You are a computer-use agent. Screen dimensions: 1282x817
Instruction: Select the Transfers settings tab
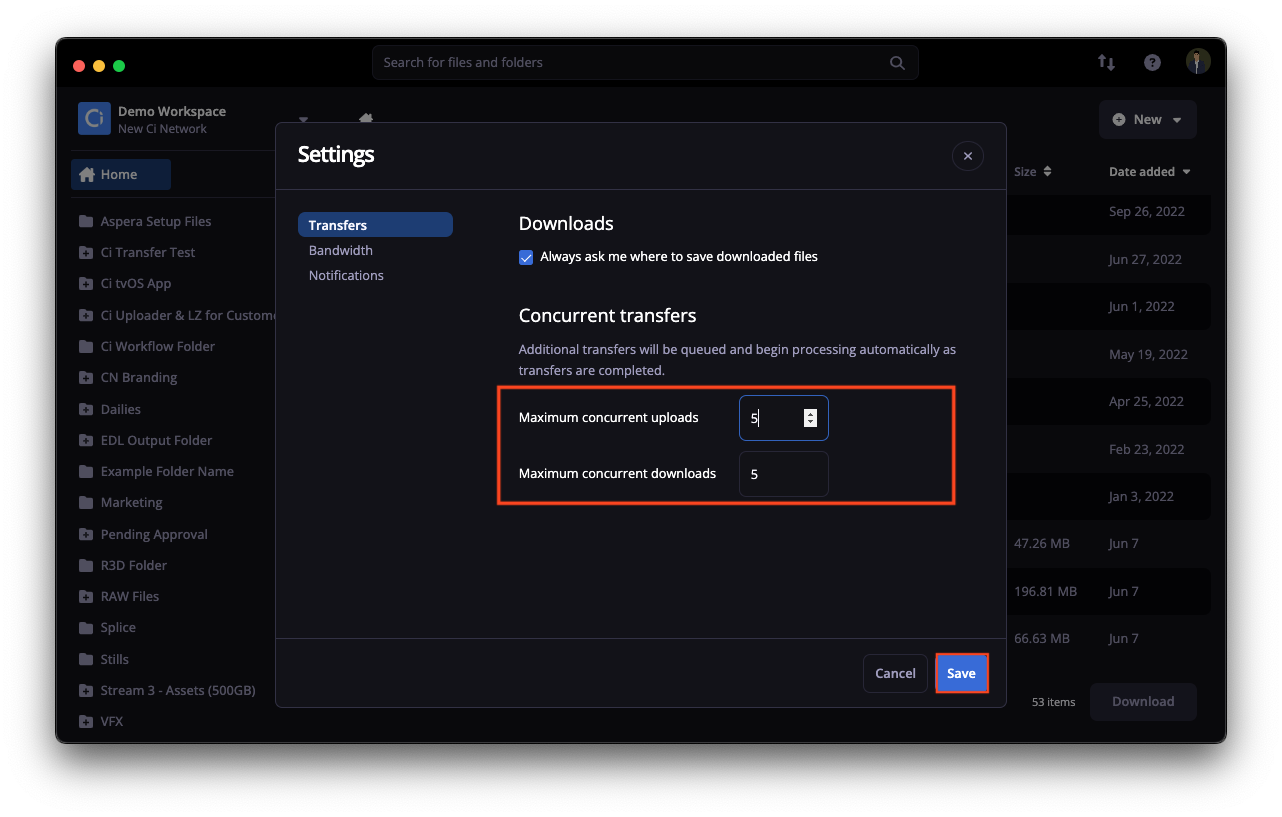[375, 225]
